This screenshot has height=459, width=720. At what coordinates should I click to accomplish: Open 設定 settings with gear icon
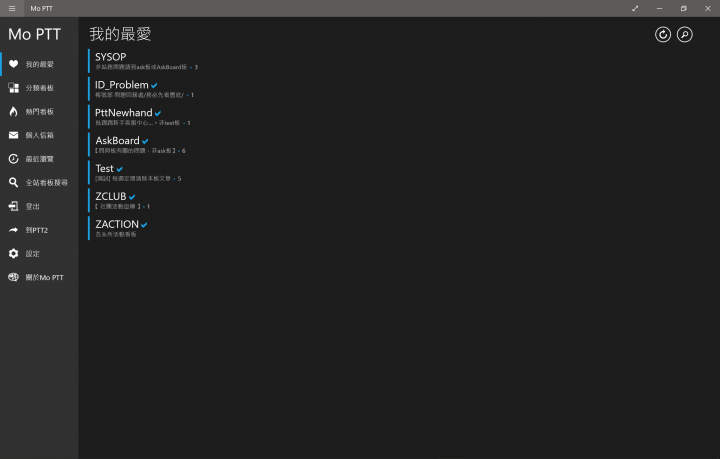point(39,254)
